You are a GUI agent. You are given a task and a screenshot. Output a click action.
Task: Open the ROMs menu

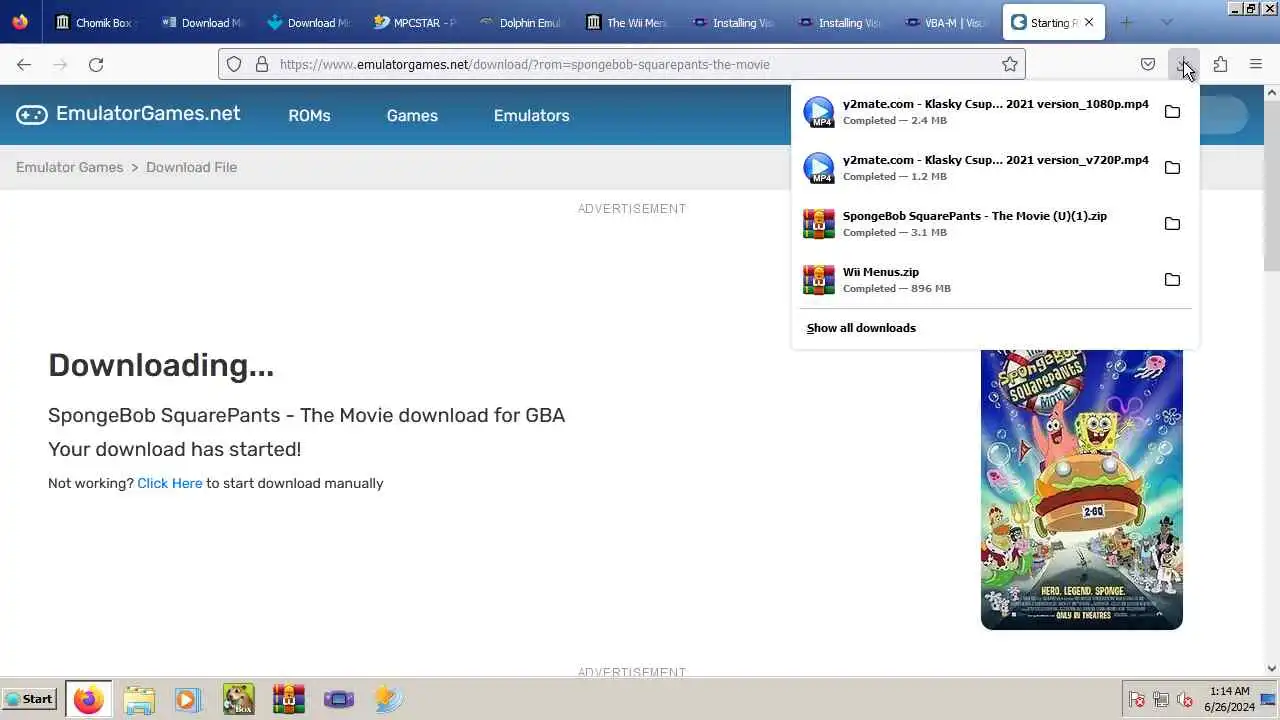pos(309,115)
